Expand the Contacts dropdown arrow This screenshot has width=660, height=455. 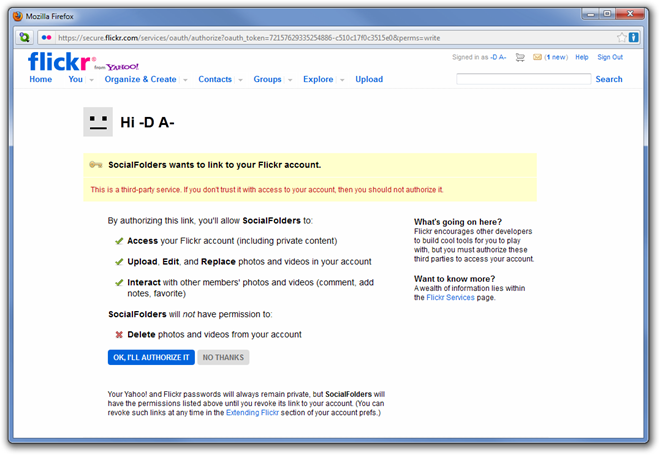coord(240,80)
